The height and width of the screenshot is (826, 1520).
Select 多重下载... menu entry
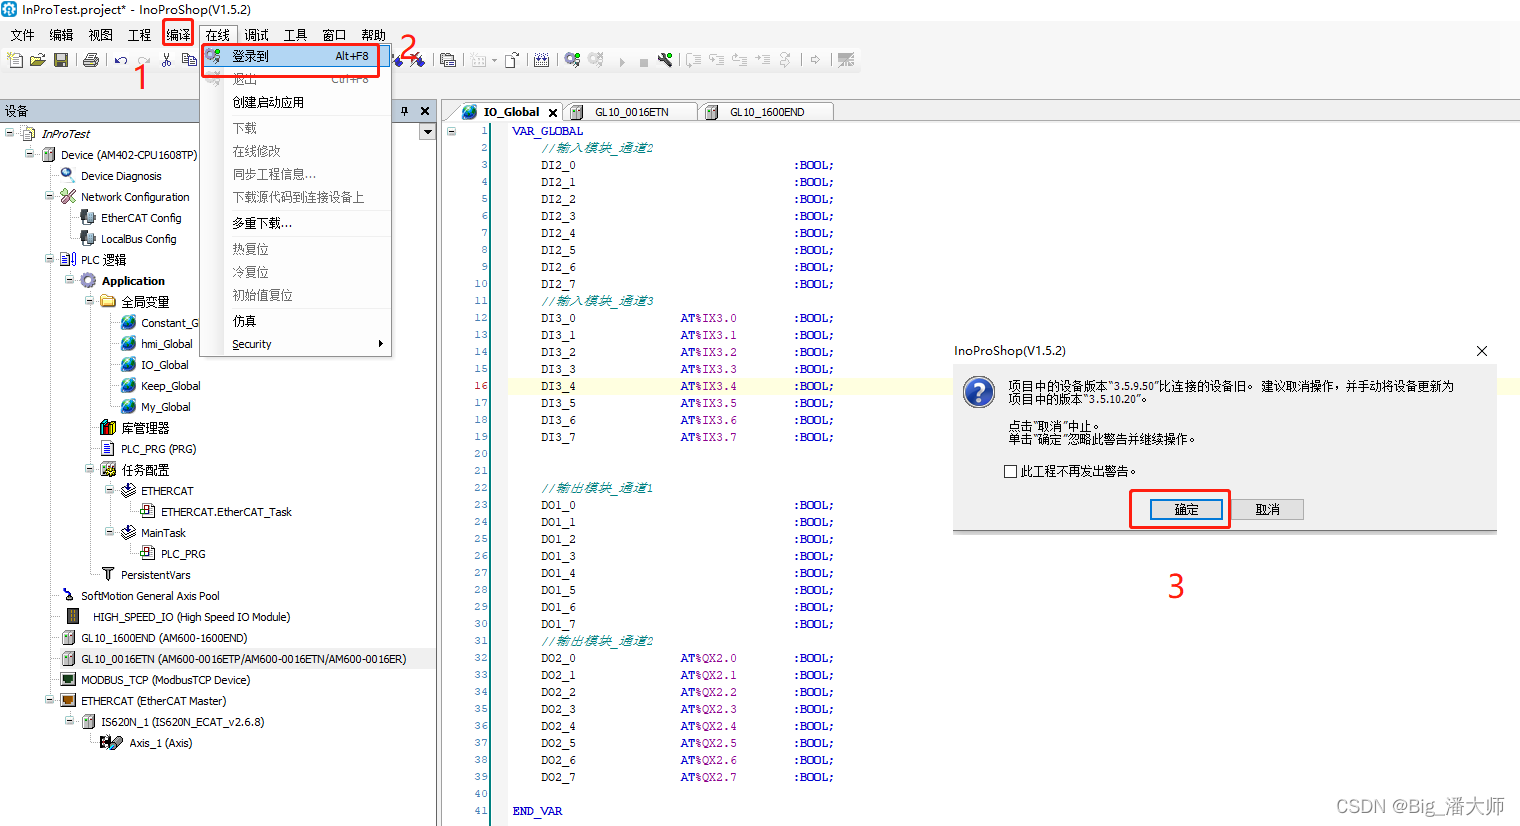[x=295, y=223]
